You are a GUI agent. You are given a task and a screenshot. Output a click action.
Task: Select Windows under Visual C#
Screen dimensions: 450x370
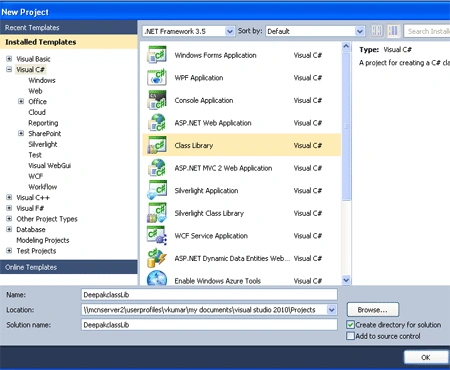pos(42,80)
